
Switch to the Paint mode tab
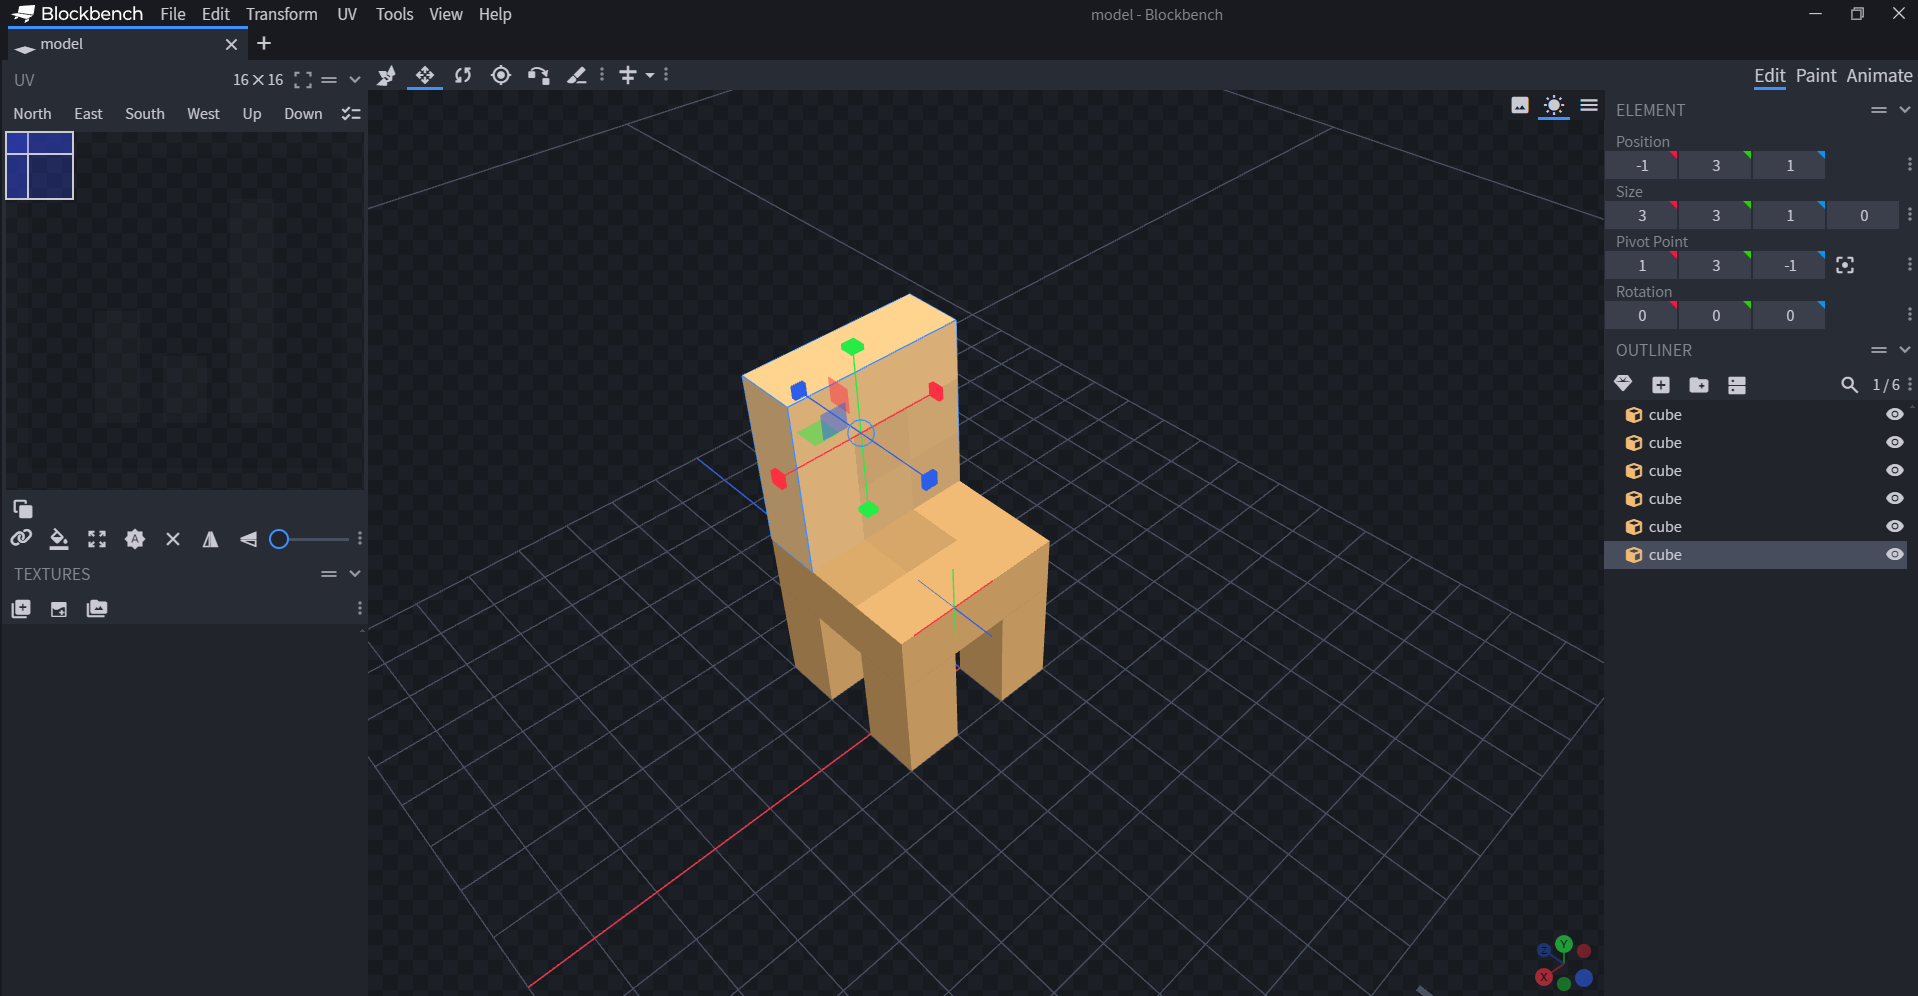[x=1815, y=76]
